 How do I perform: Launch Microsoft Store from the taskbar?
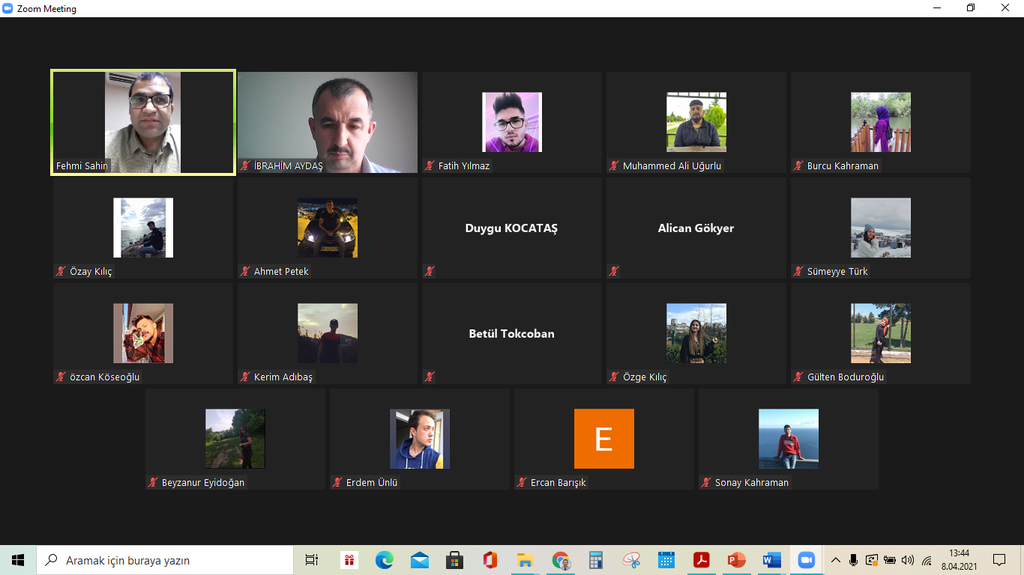(454, 560)
